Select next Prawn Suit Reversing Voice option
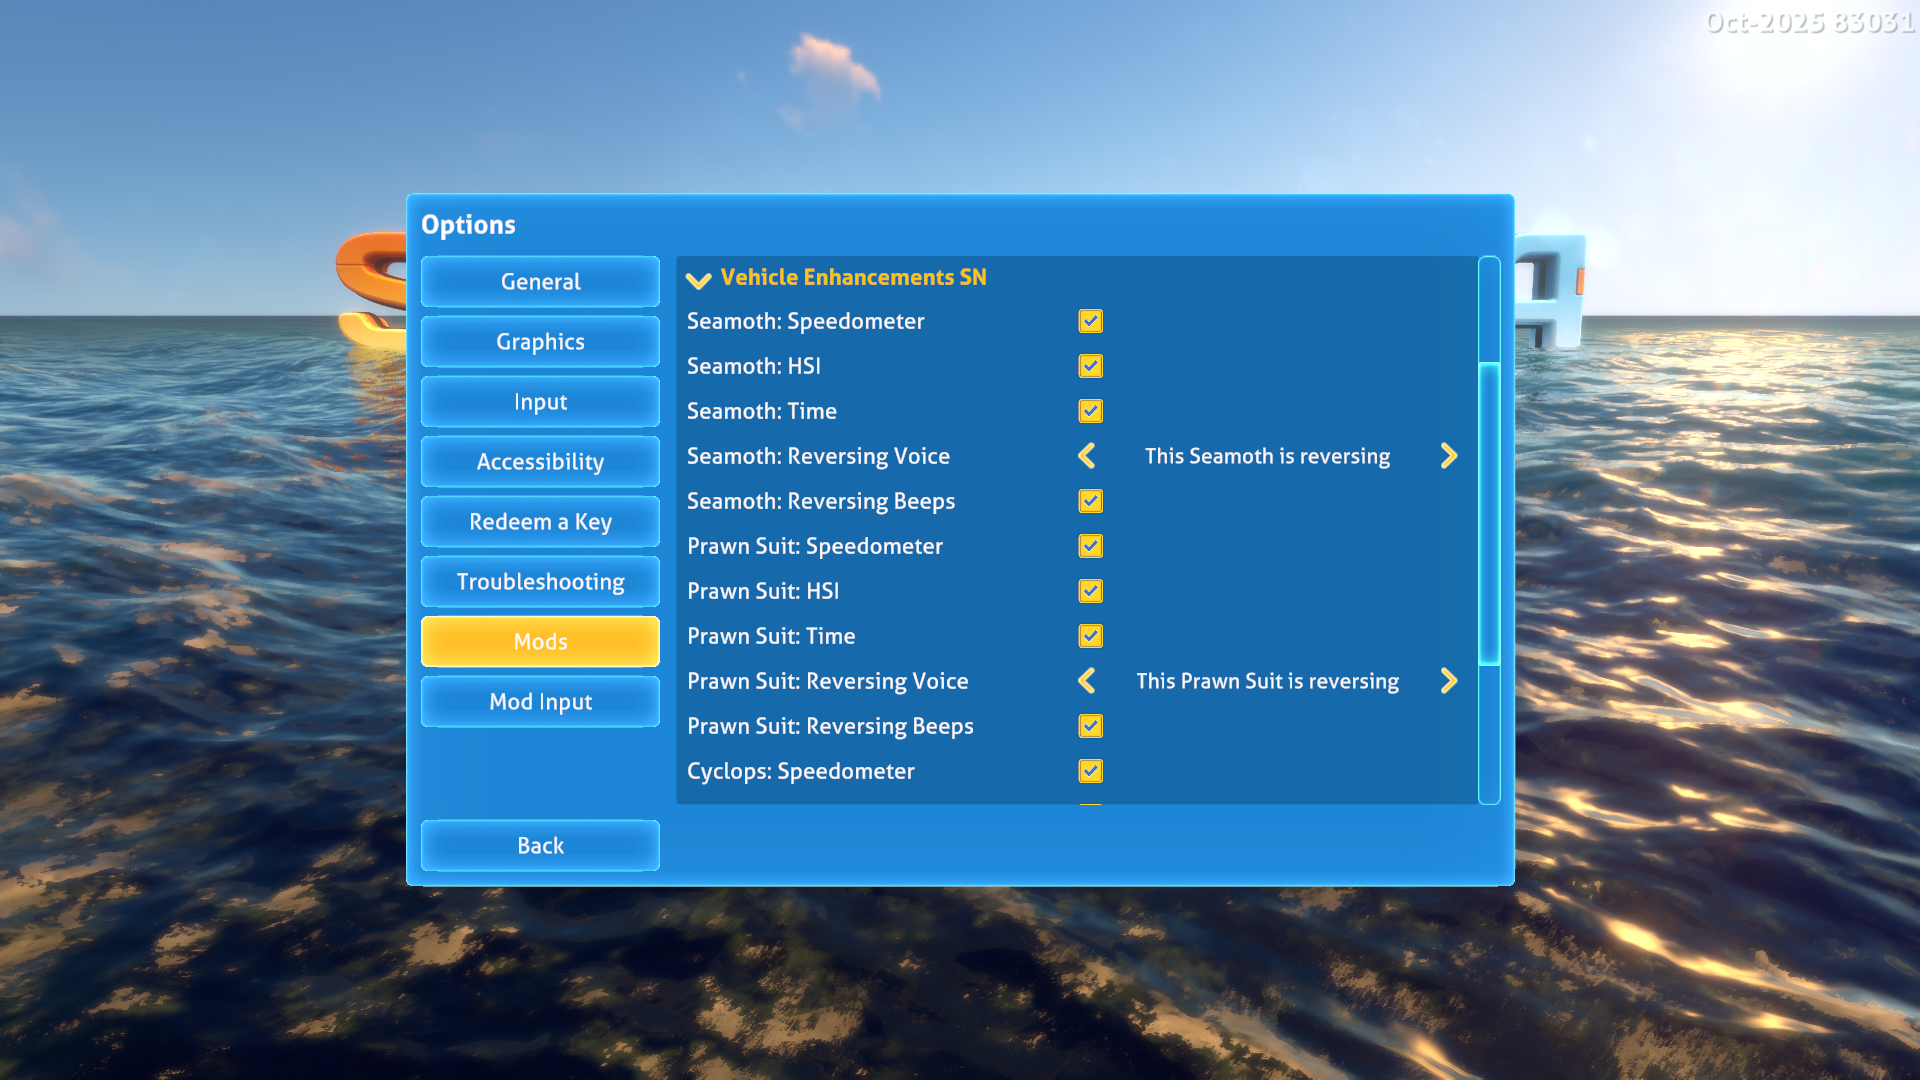1920x1080 pixels. pyautogui.click(x=1448, y=681)
